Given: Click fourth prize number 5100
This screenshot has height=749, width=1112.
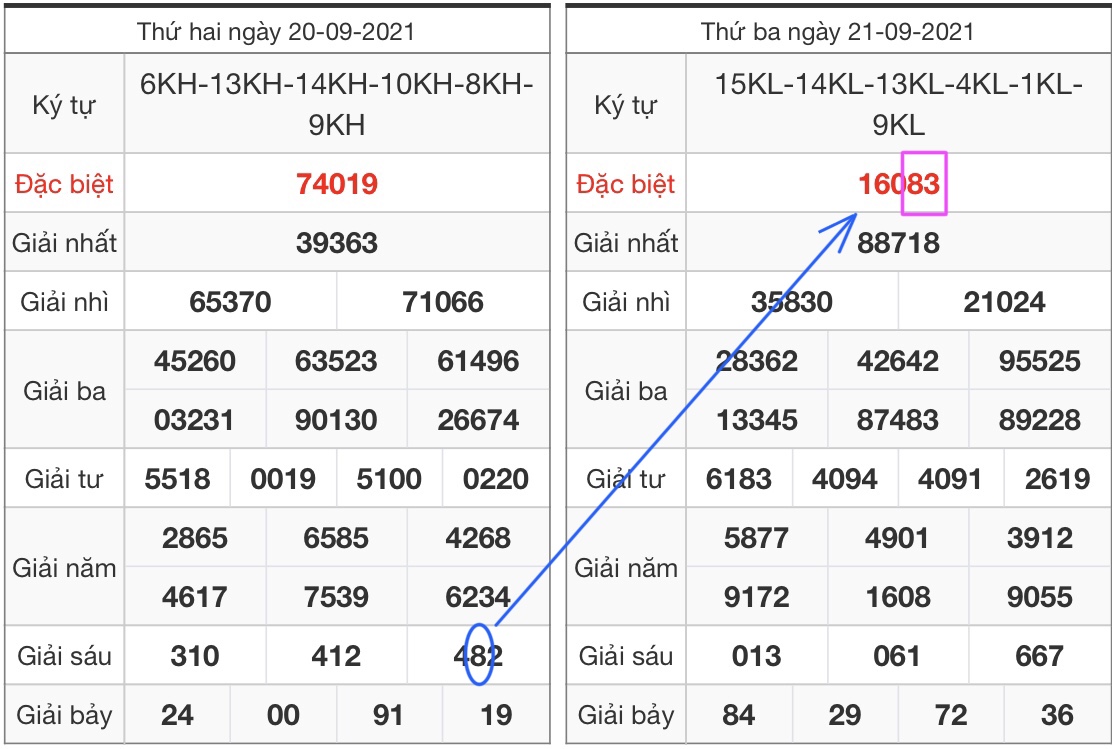Looking at the screenshot, I should pyautogui.click(x=389, y=479).
